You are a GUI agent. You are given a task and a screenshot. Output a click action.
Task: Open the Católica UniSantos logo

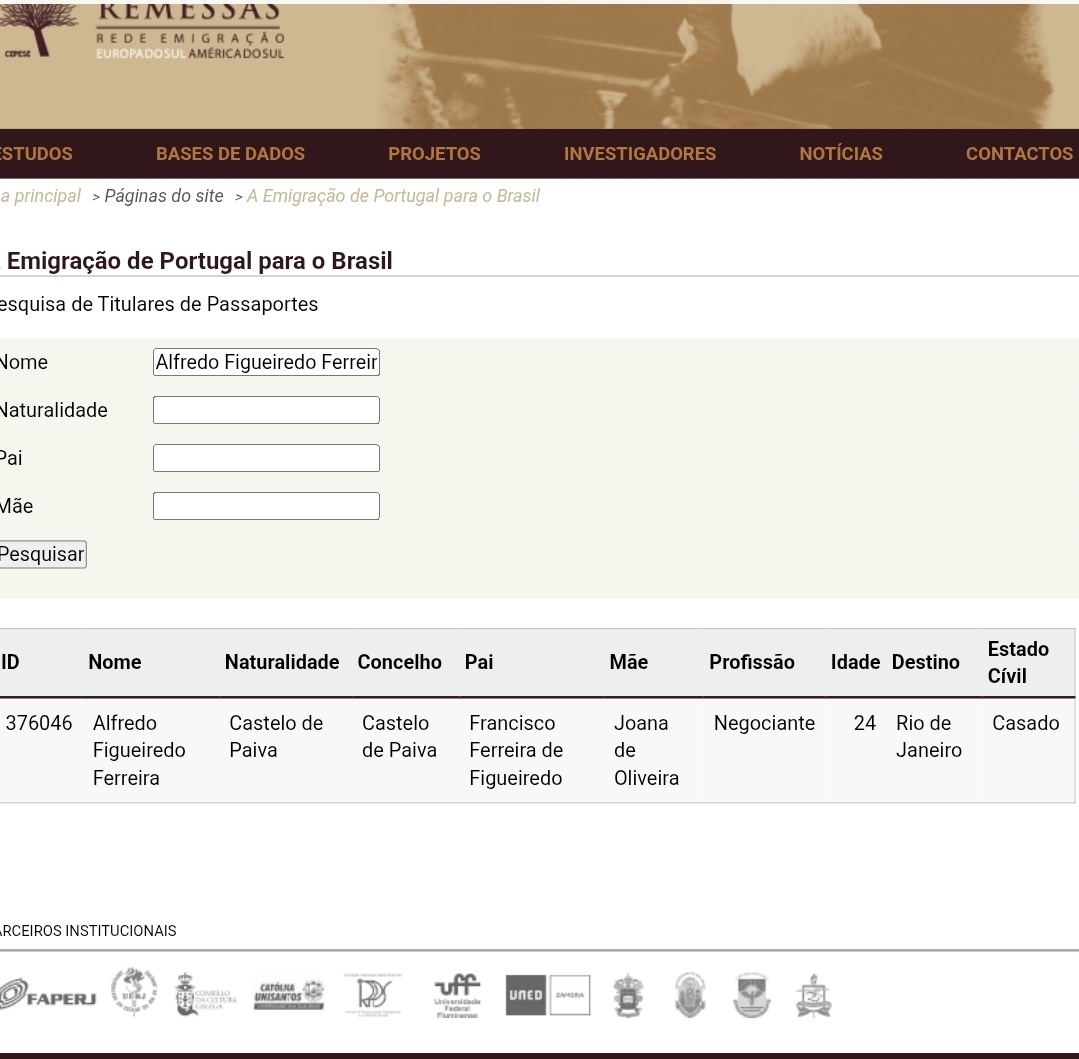click(x=289, y=995)
